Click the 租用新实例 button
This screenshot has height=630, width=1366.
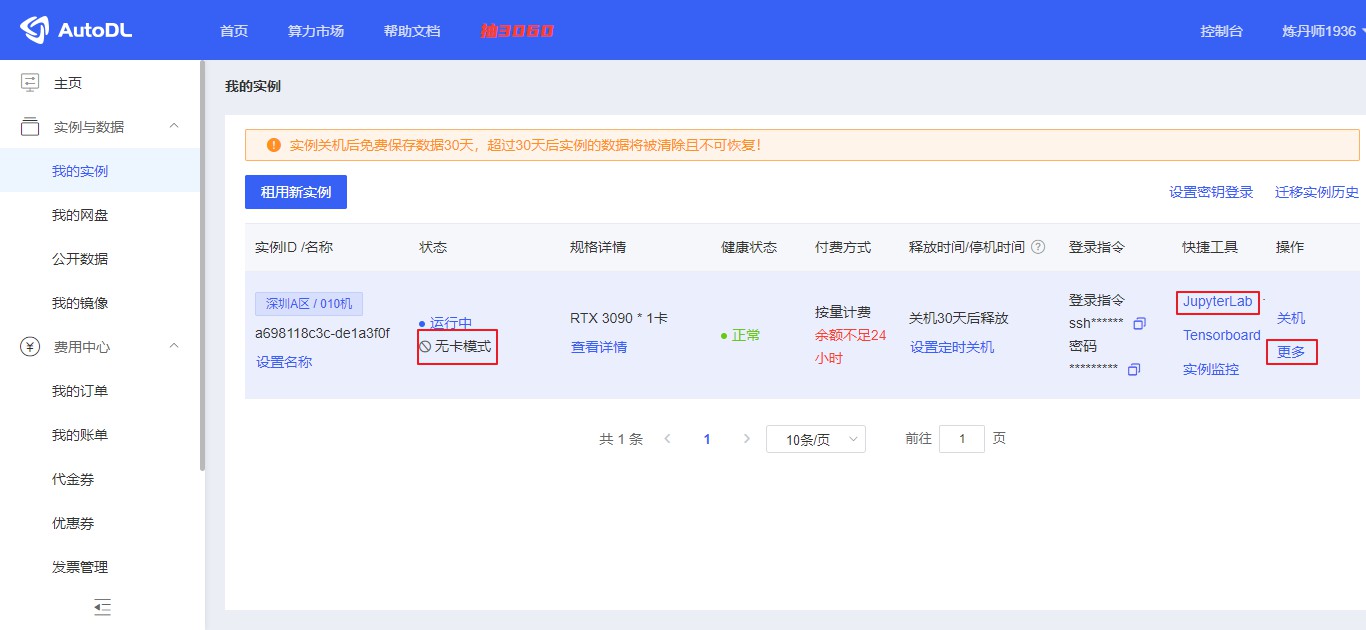coord(295,191)
